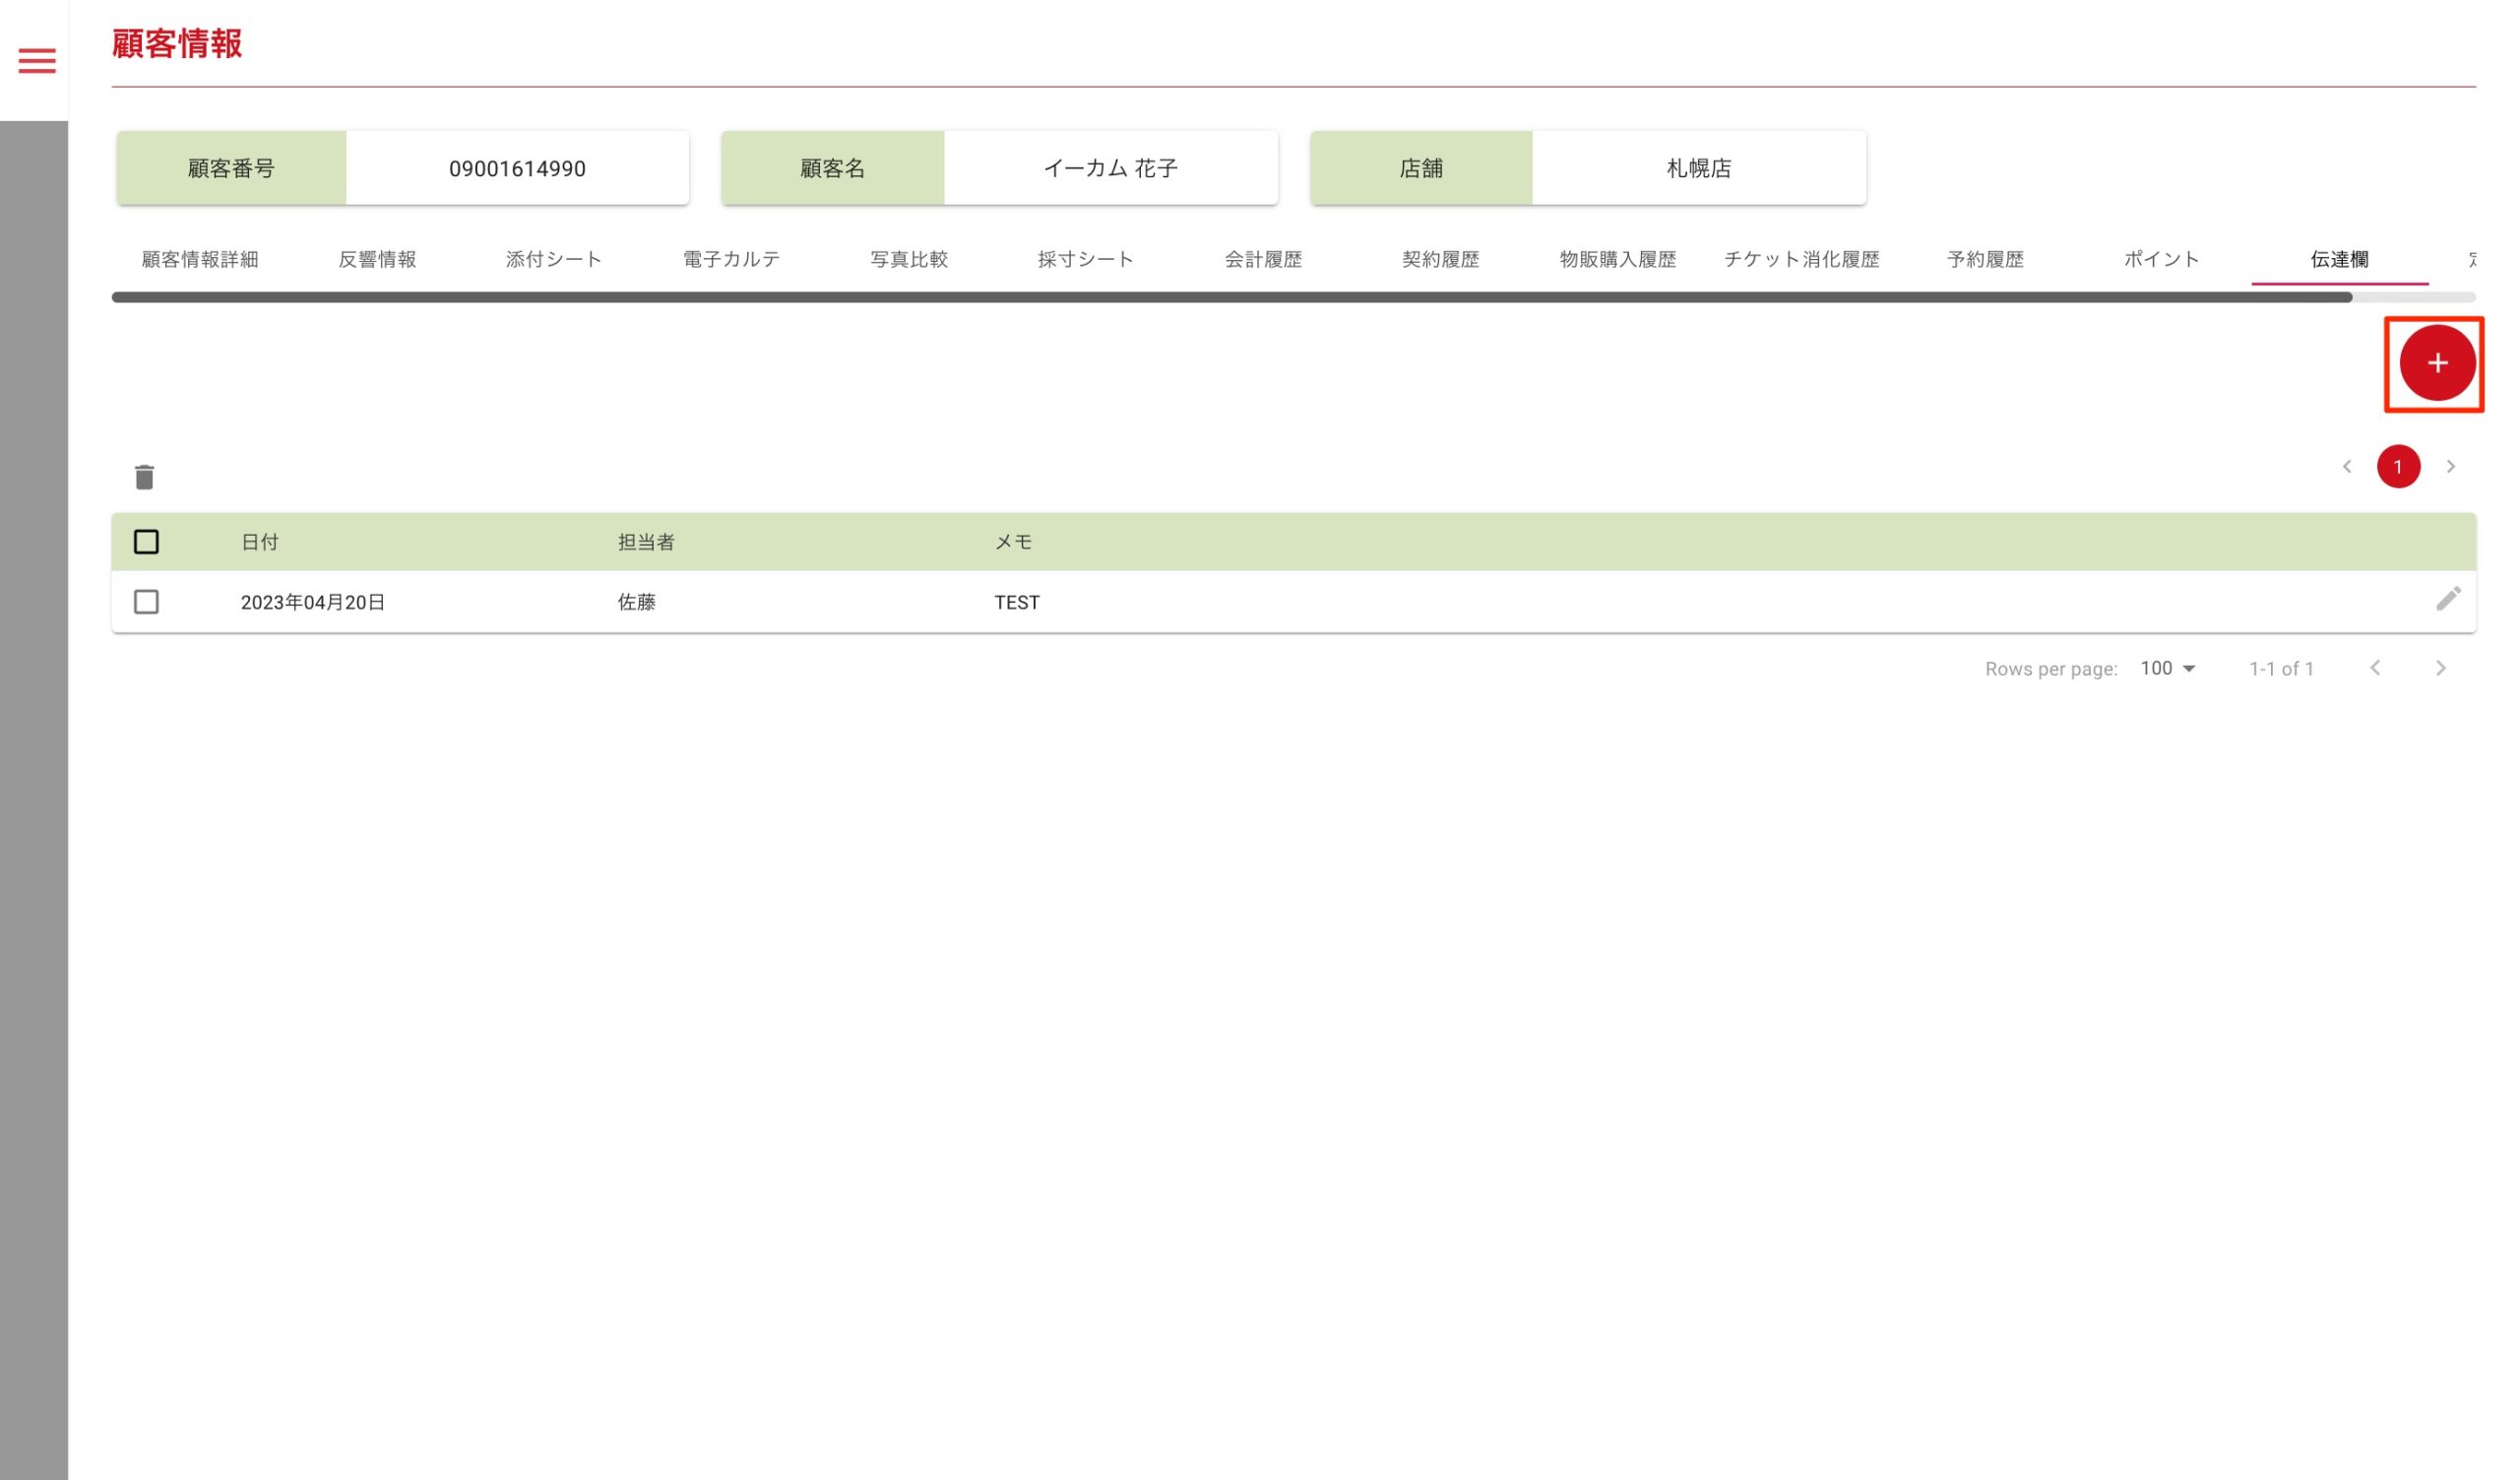Toggle the select-all header checkbox
The height and width of the screenshot is (1480, 2520).
[146, 542]
